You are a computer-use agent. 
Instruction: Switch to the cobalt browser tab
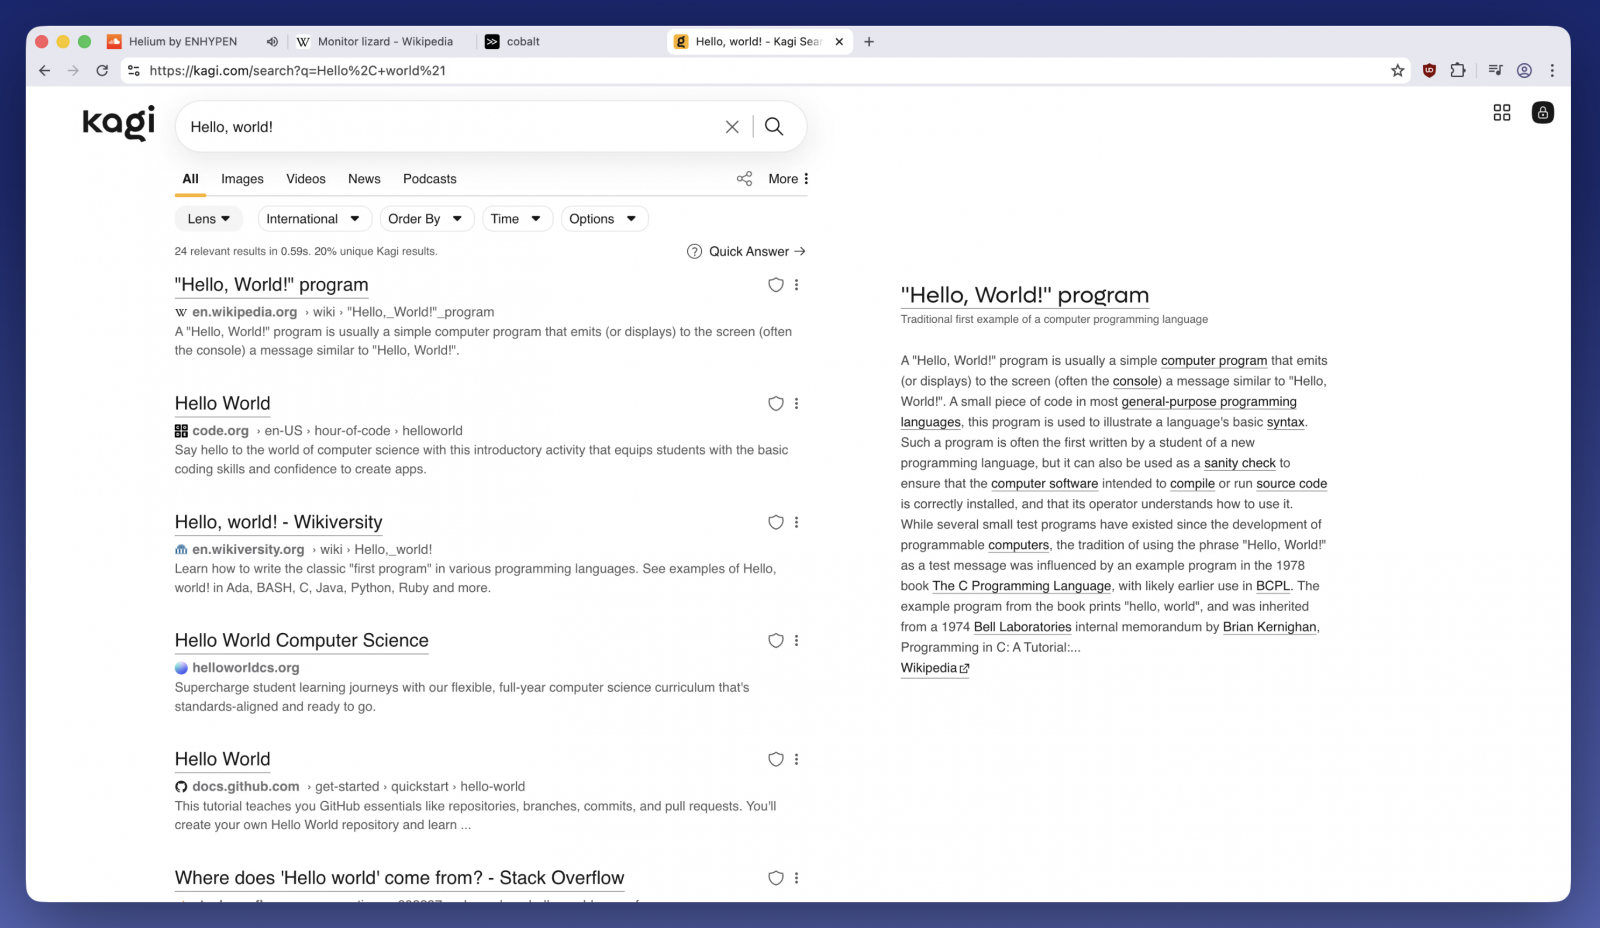point(568,42)
